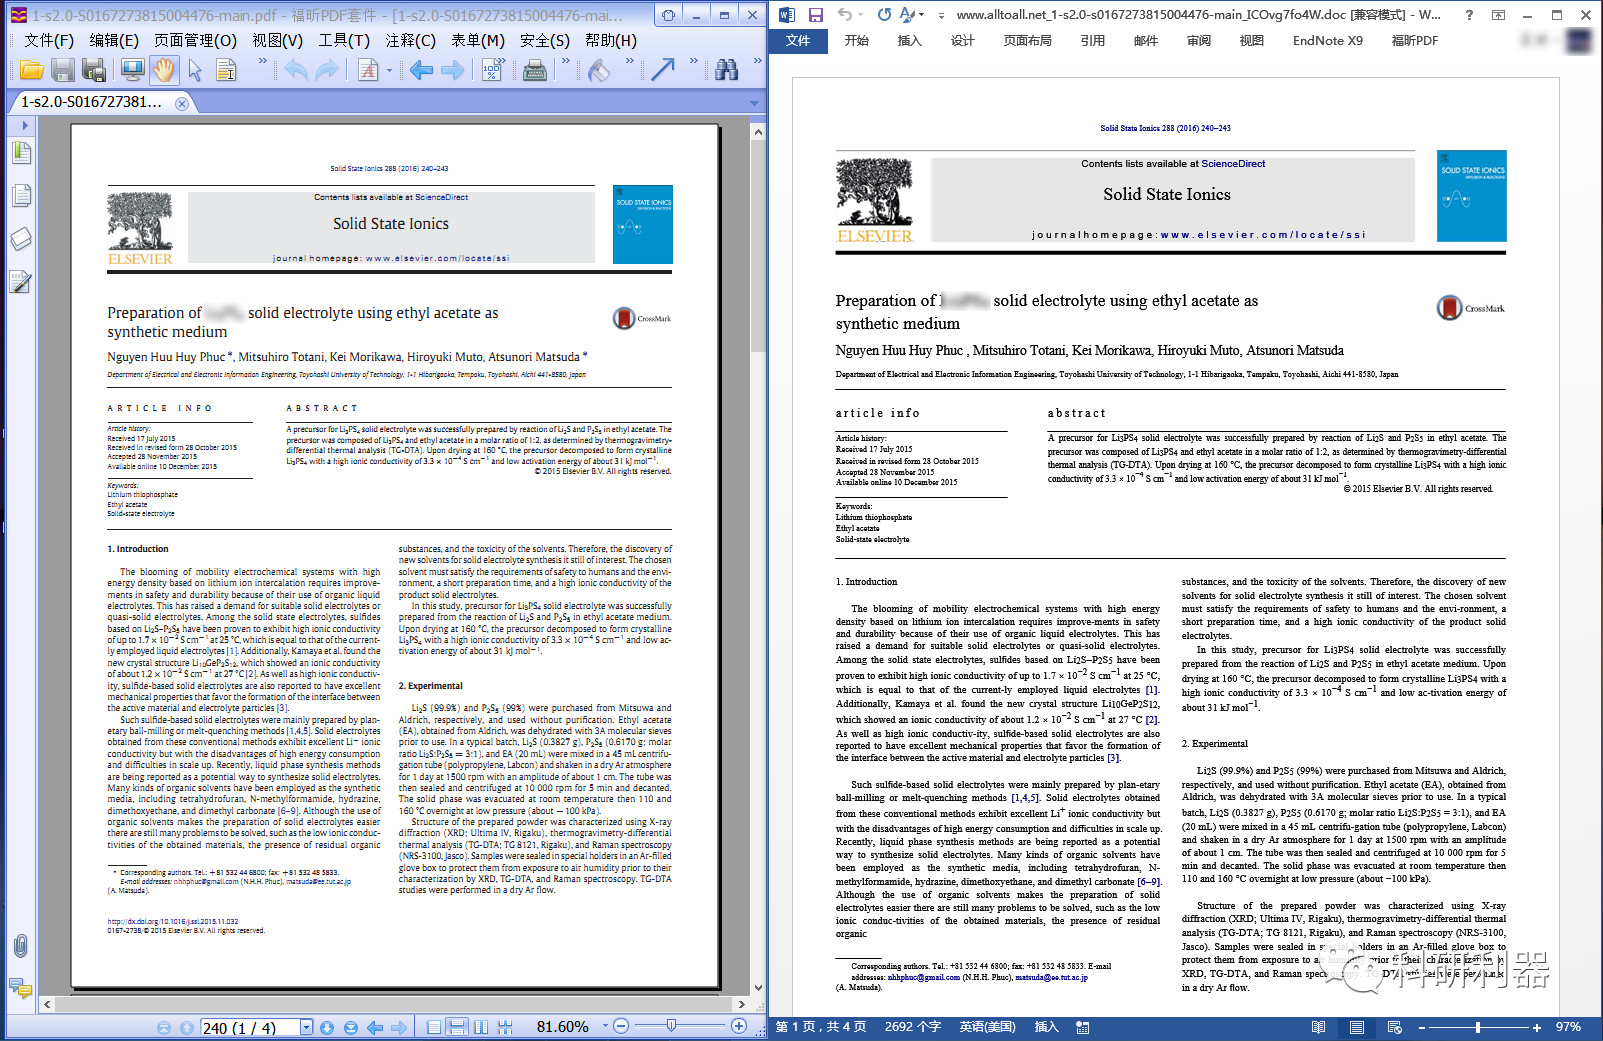Open the document tab list dropdown
The width and height of the screenshot is (1603, 1041).
click(x=753, y=103)
